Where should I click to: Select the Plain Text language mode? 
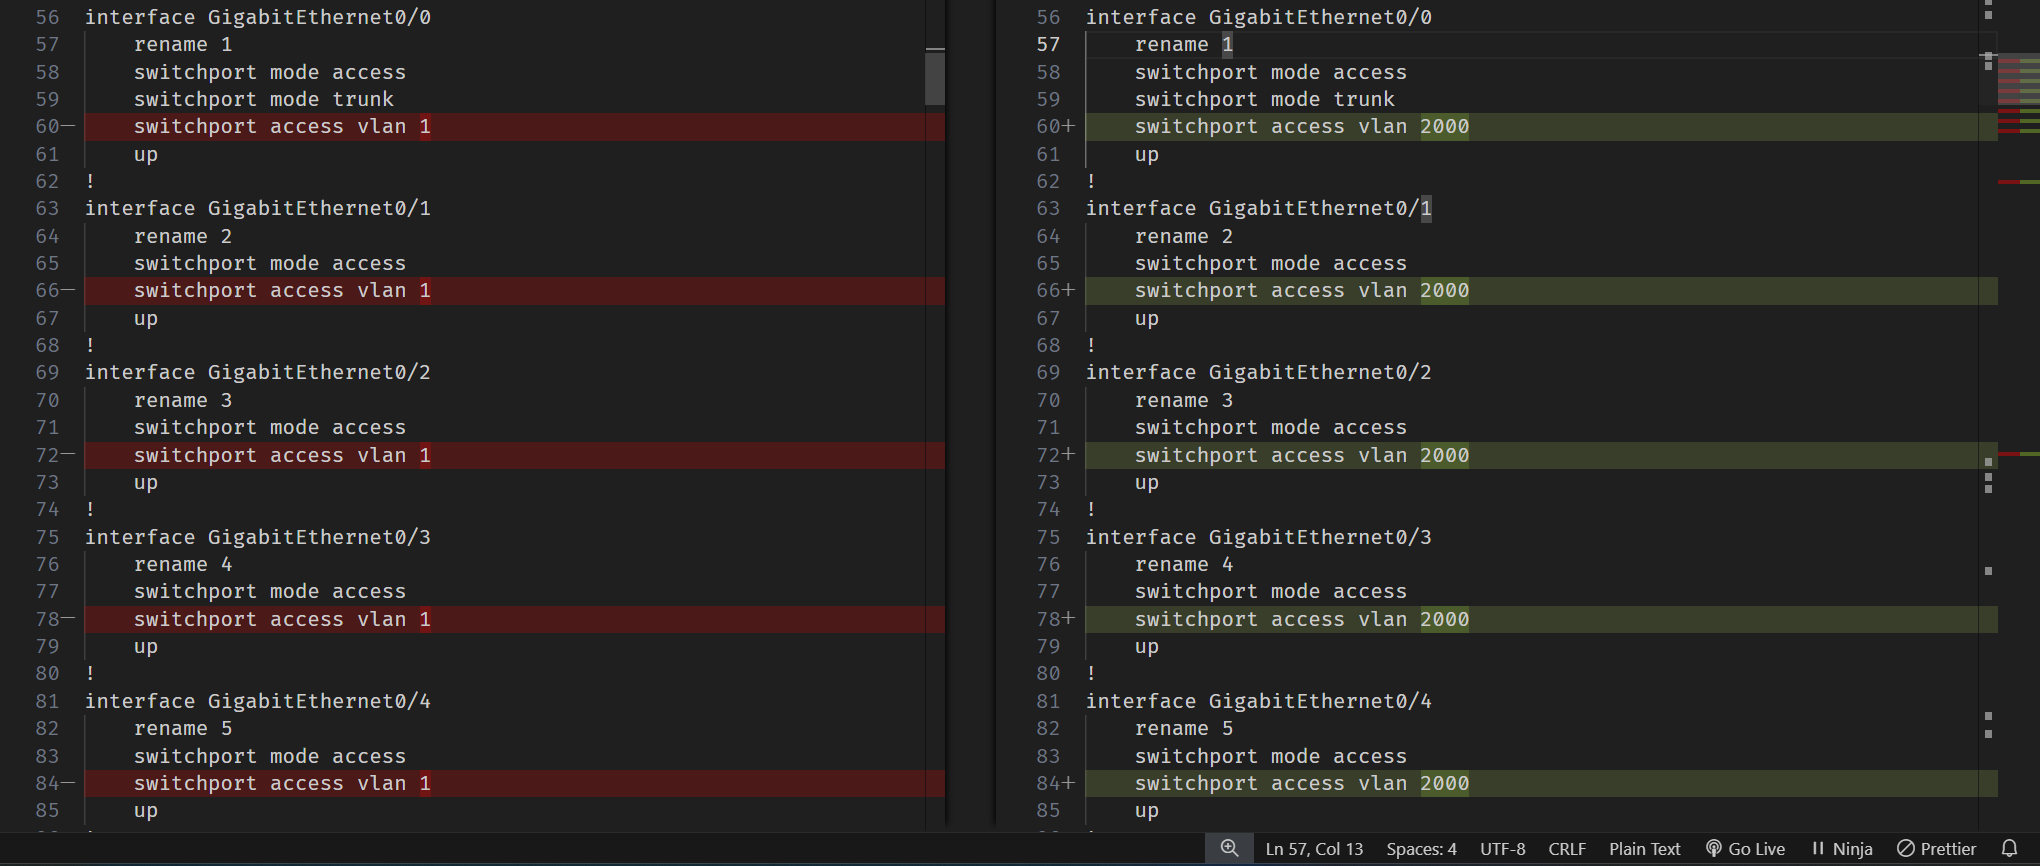[x=1644, y=849]
